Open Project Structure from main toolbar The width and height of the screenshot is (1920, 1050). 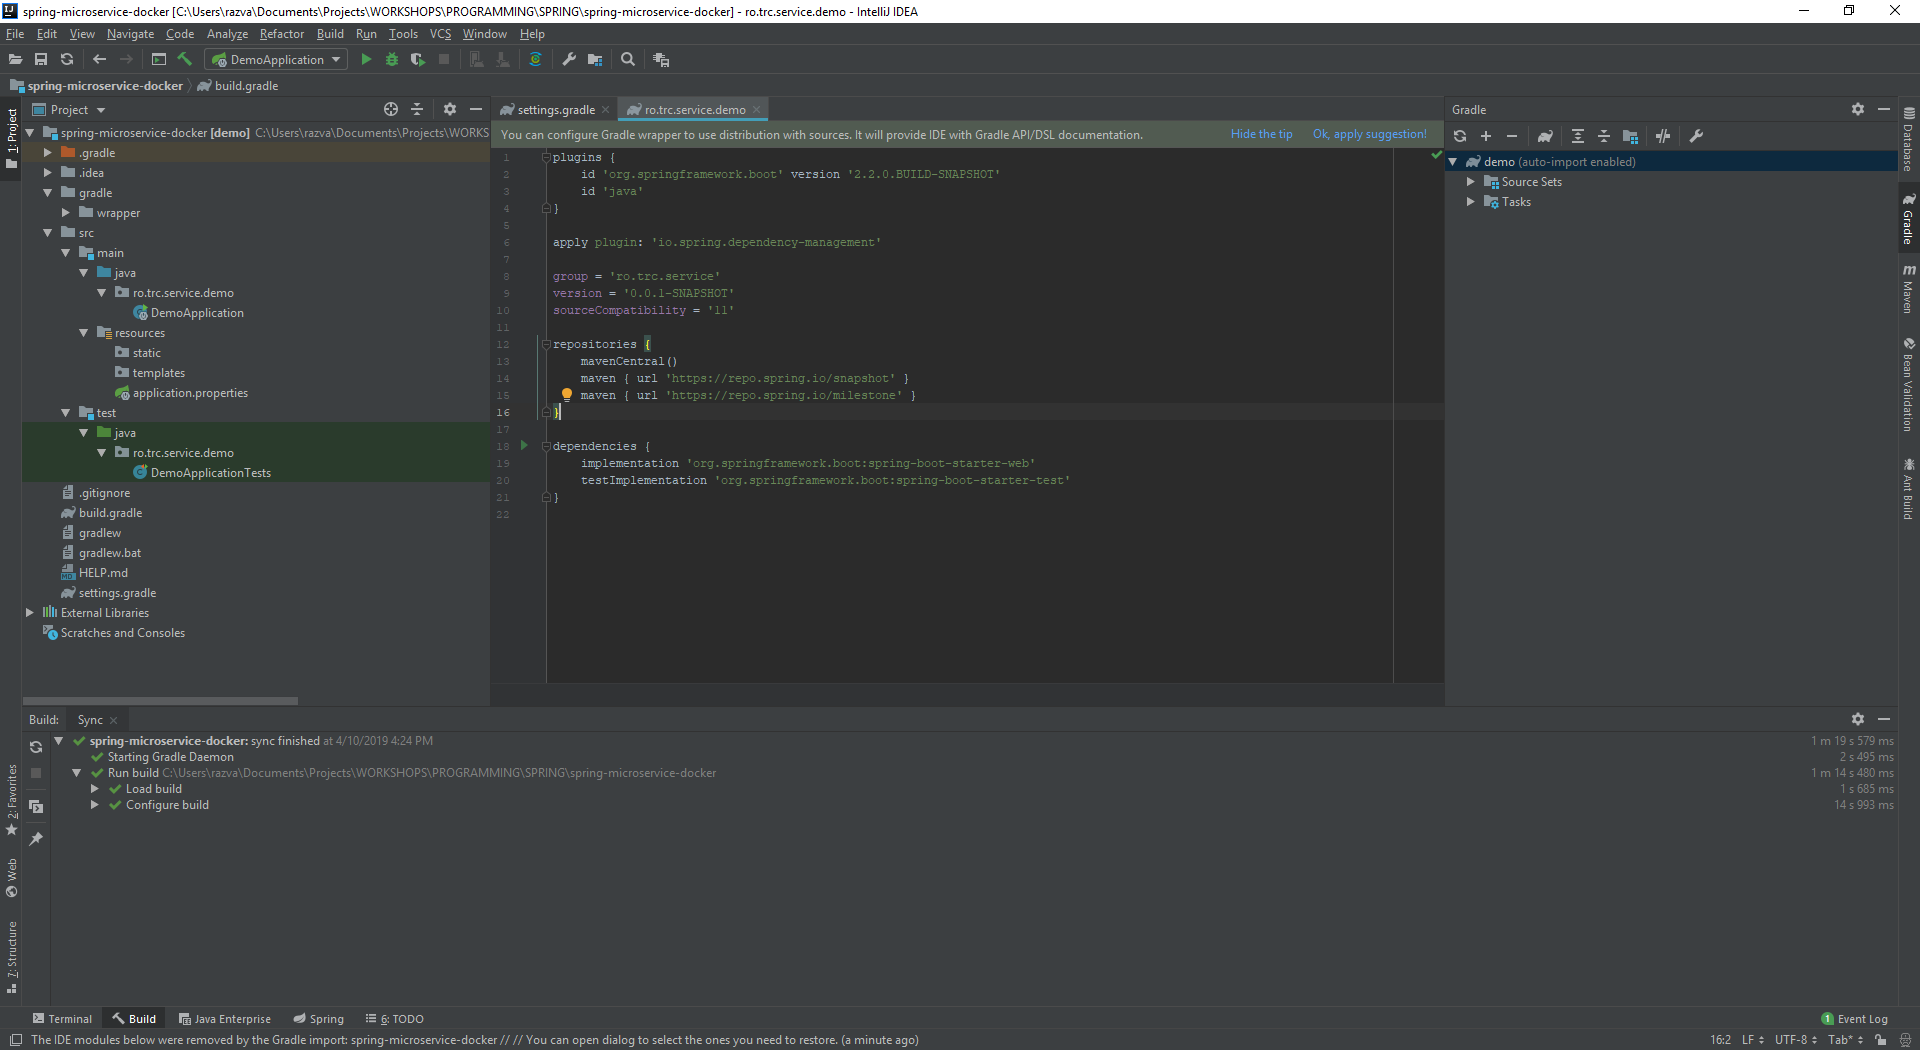[x=595, y=60]
